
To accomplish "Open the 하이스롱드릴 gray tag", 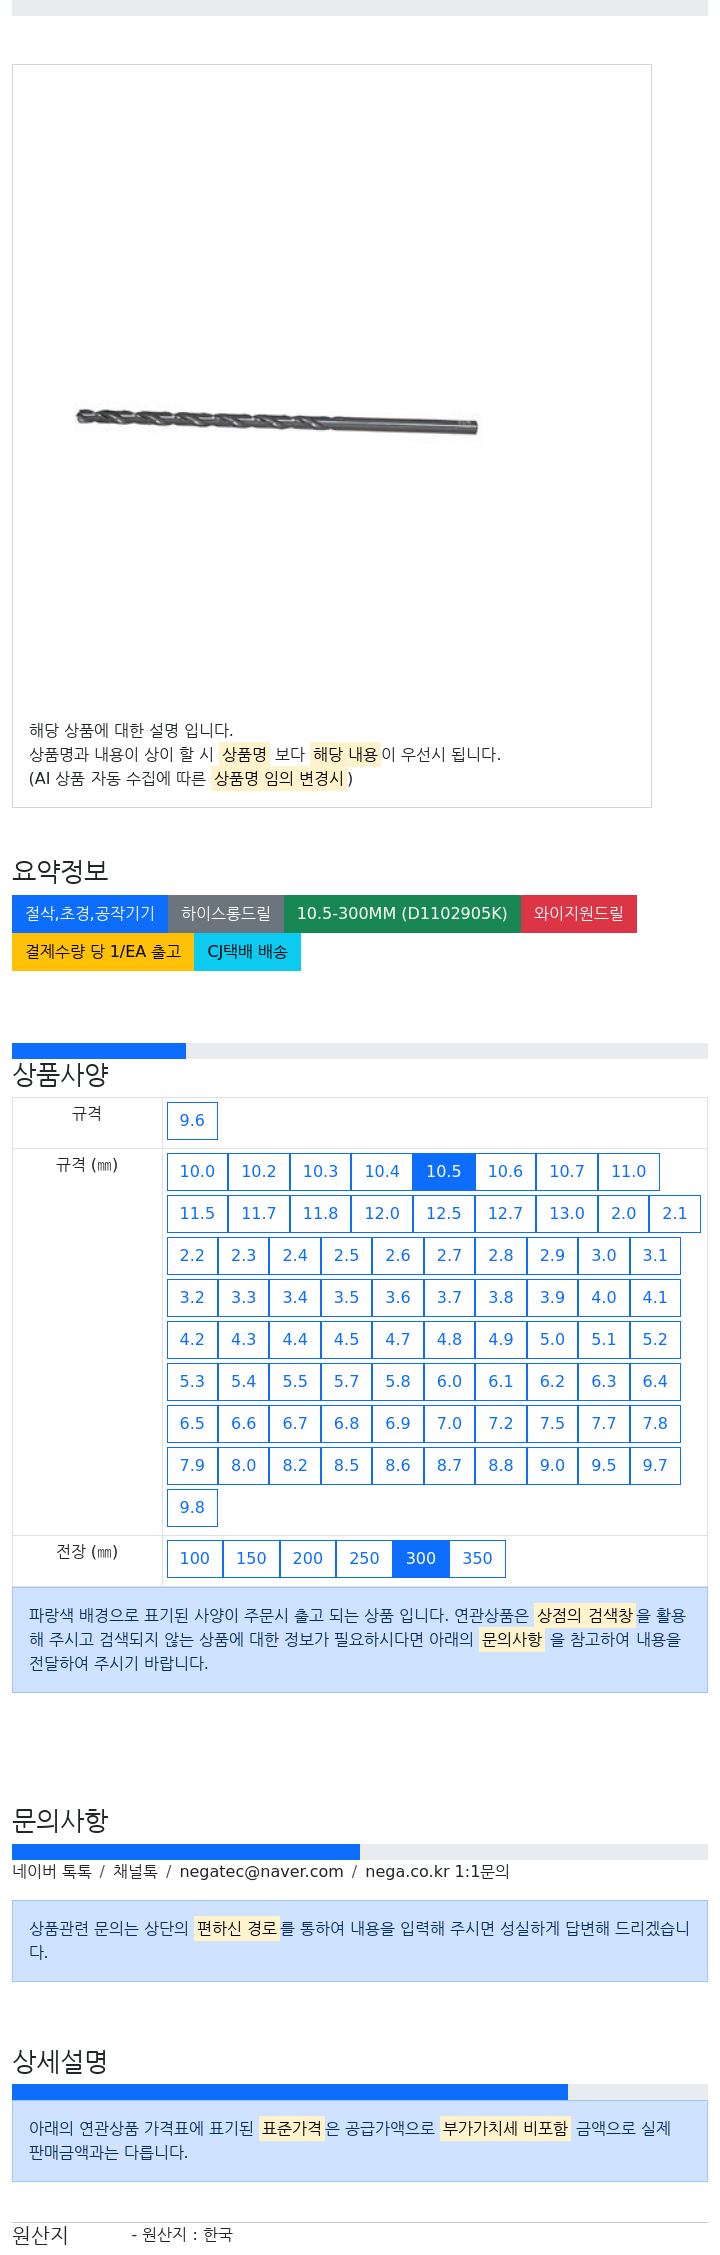I will pyautogui.click(x=226, y=914).
